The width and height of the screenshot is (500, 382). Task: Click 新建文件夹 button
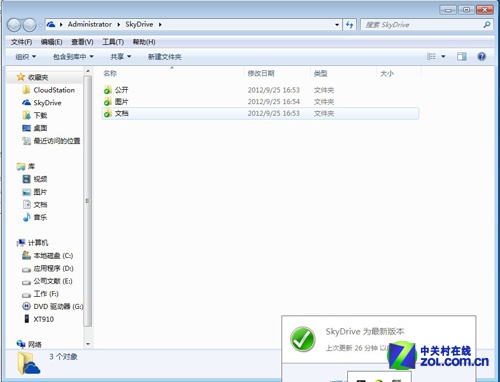click(165, 57)
